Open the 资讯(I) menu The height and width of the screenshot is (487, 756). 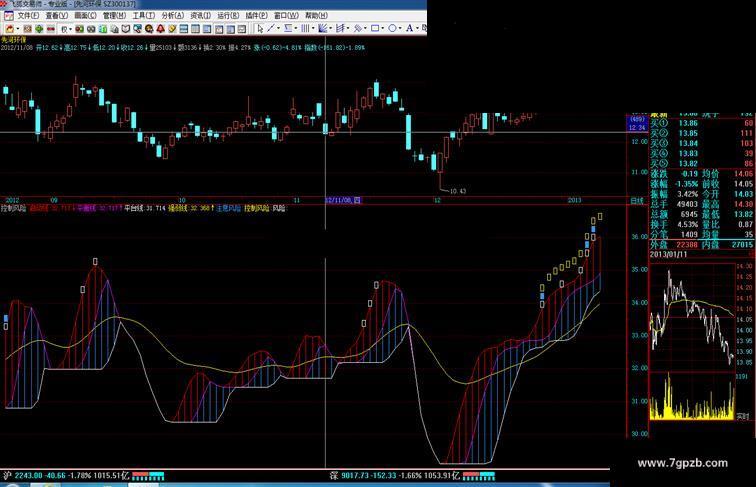(x=201, y=15)
